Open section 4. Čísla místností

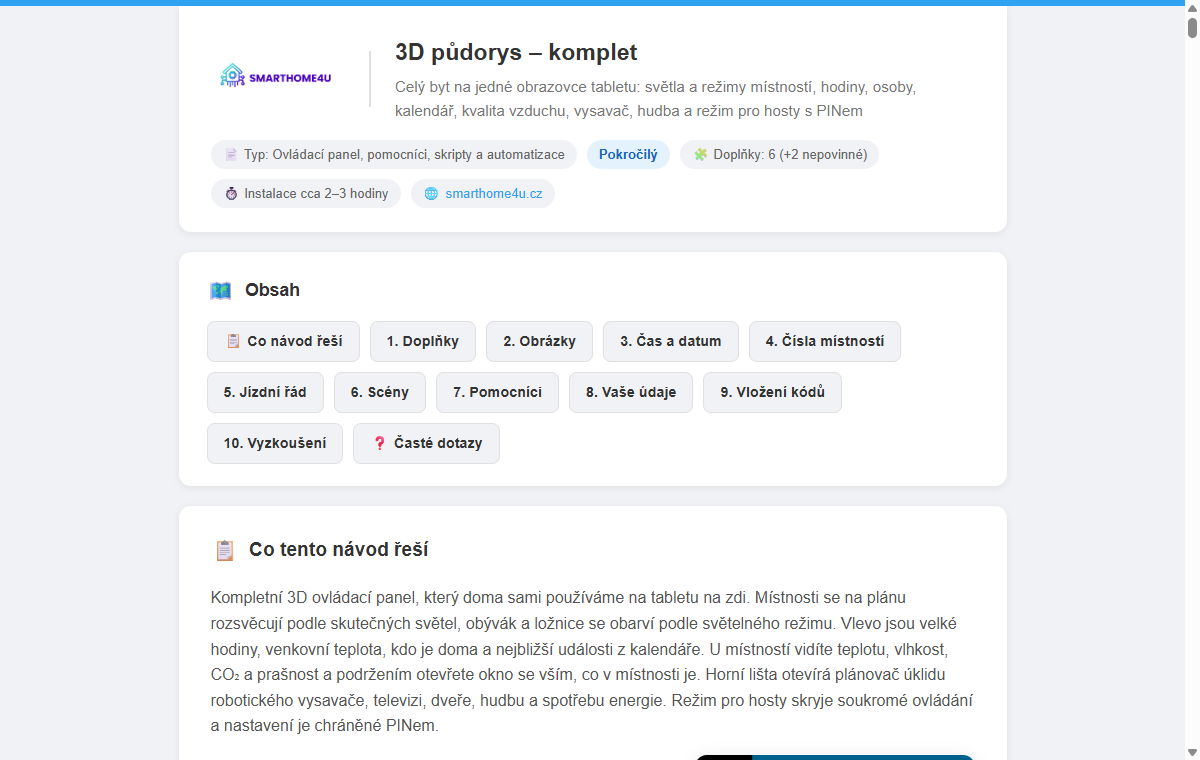(x=825, y=341)
